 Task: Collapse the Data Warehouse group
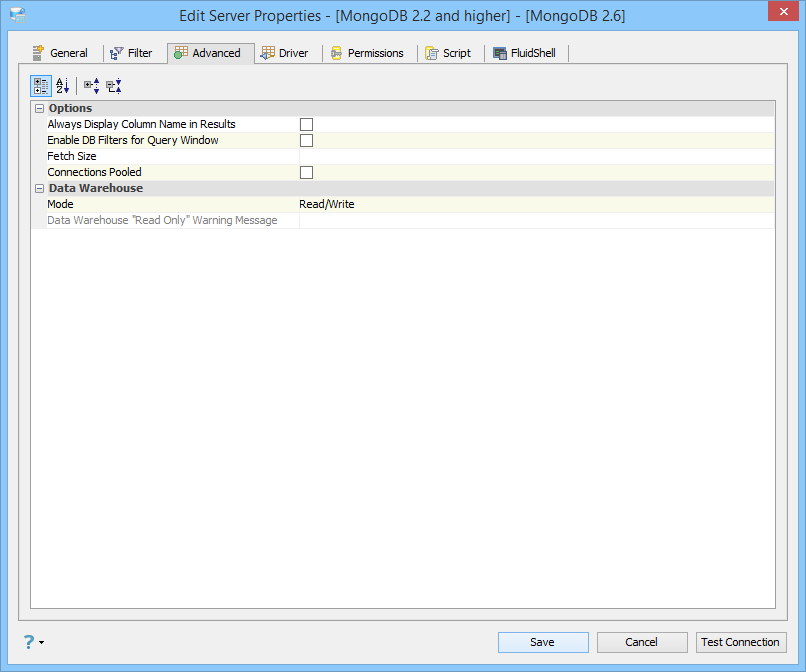point(39,188)
